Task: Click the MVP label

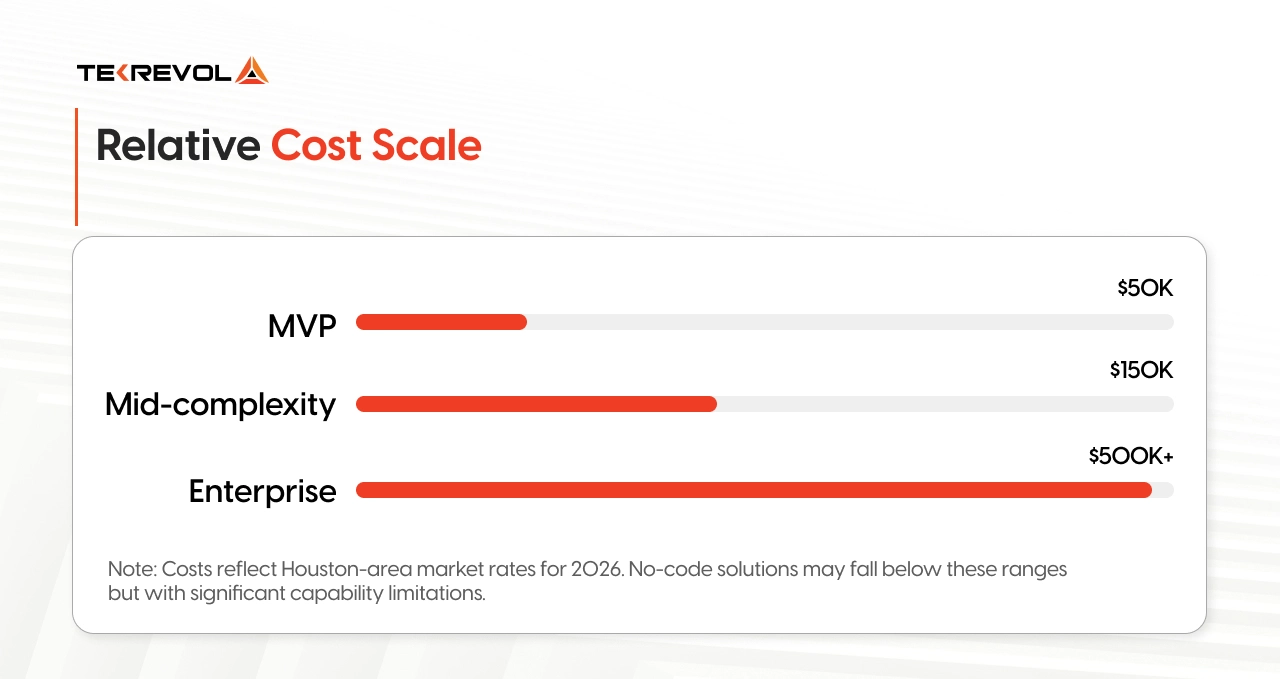Action: 302,325
